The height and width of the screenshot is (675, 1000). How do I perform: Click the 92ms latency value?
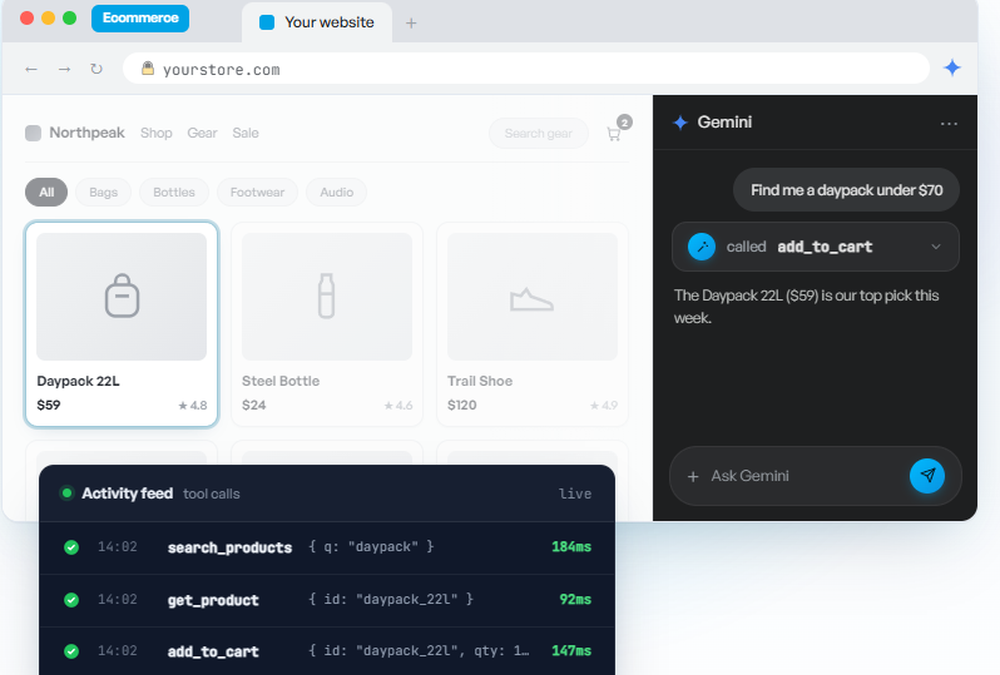575,599
